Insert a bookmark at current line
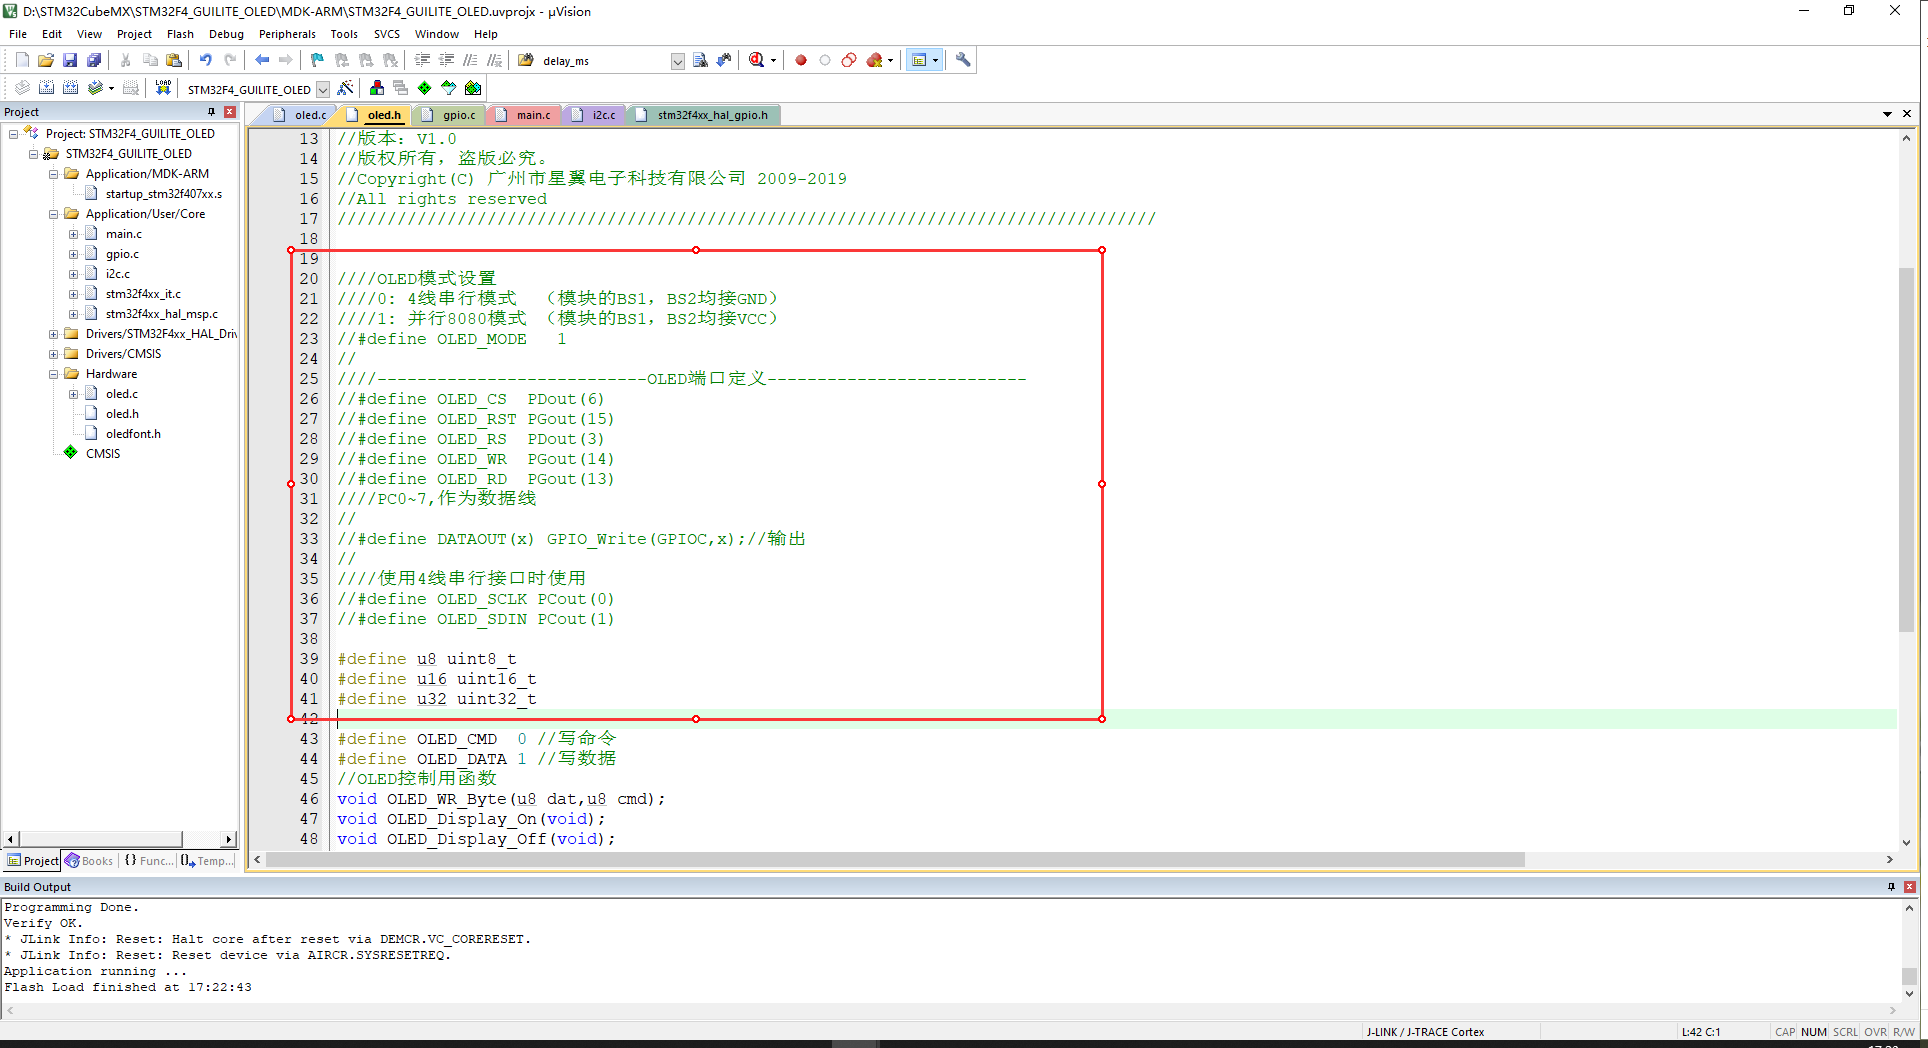Image resolution: width=1928 pixels, height=1048 pixels. tap(316, 60)
